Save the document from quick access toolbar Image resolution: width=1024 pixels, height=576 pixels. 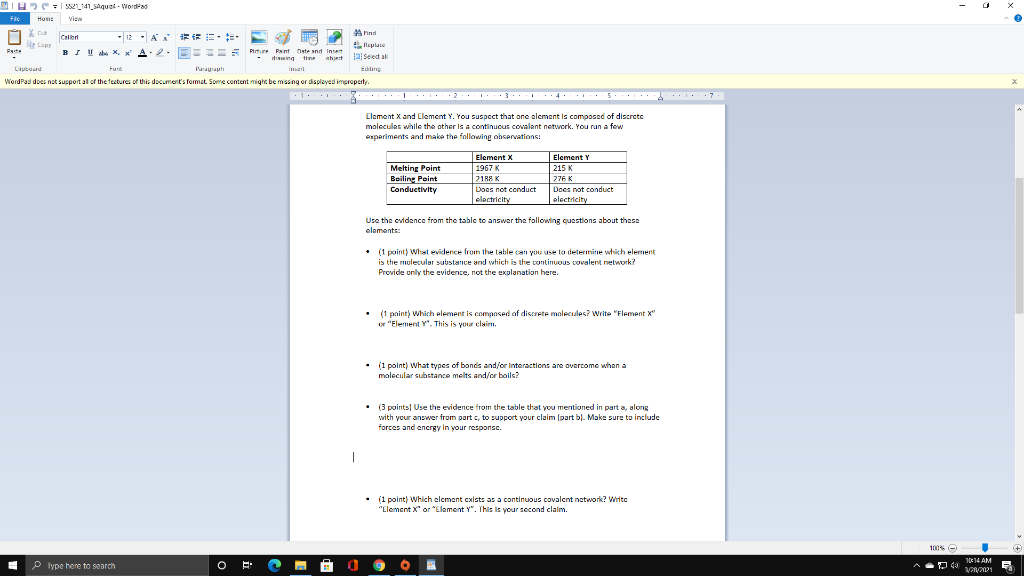click(x=20, y=5)
